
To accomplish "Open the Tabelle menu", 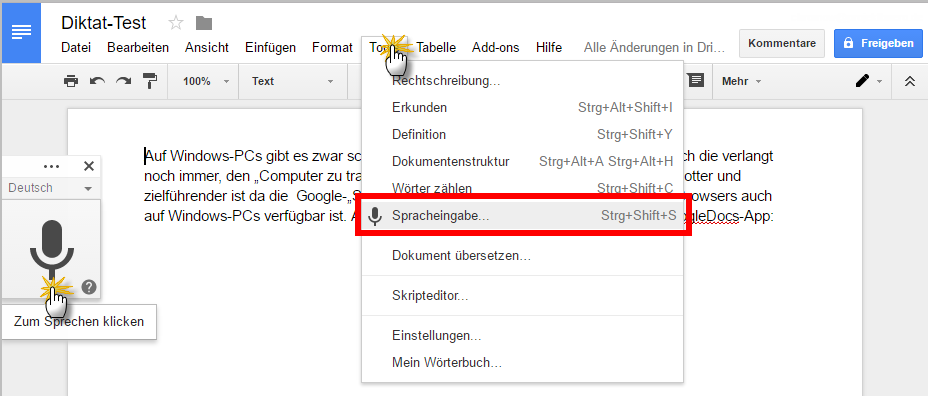I will point(436,48).
